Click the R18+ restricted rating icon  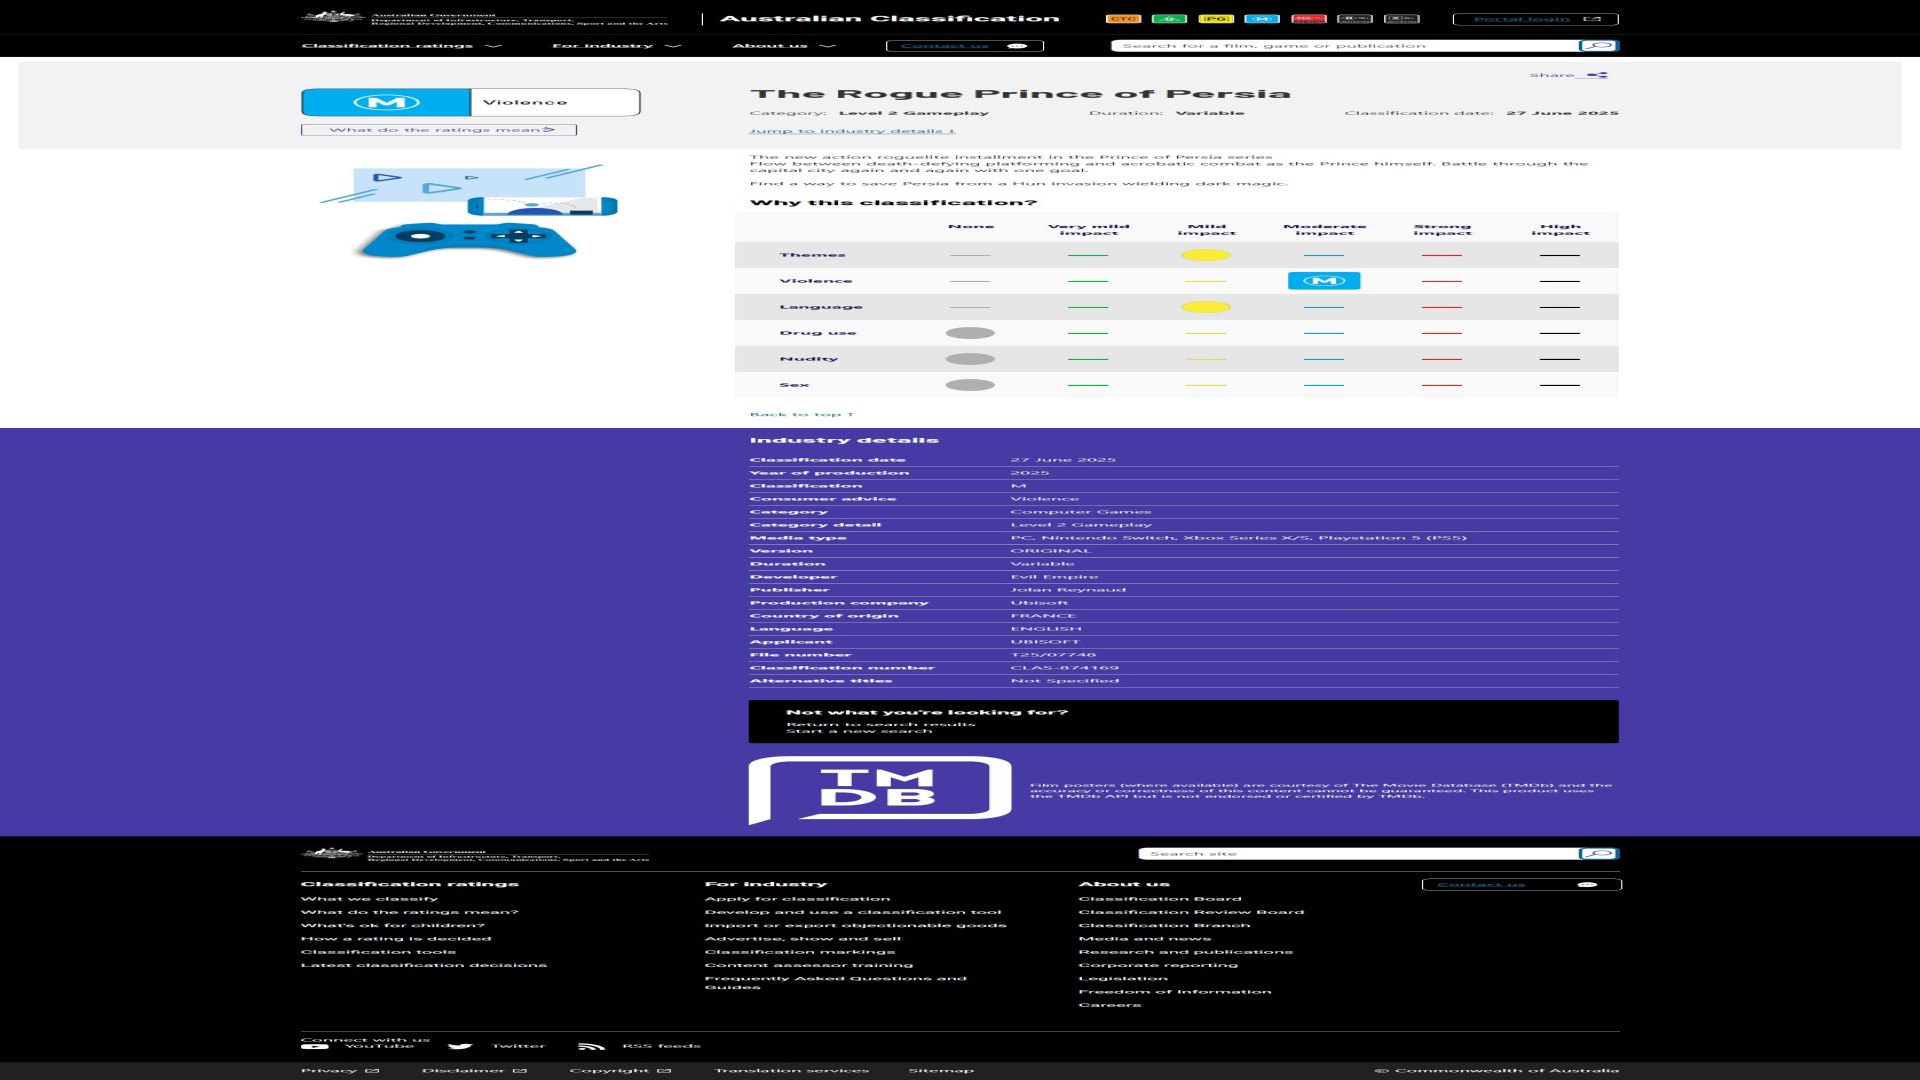tap(1354, 19)
